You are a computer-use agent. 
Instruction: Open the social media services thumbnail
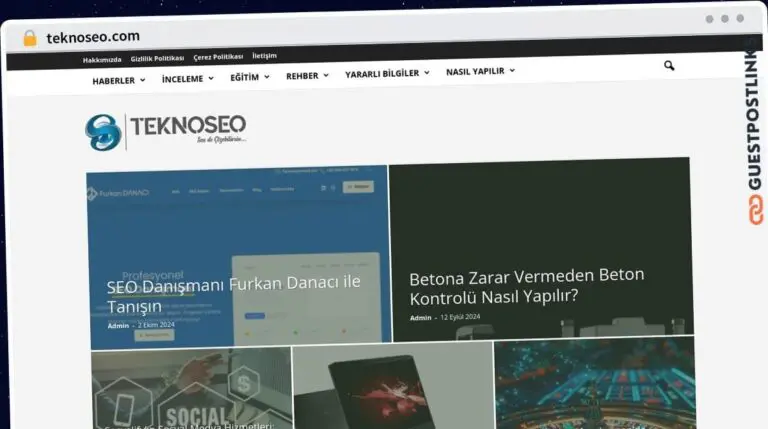190,387
